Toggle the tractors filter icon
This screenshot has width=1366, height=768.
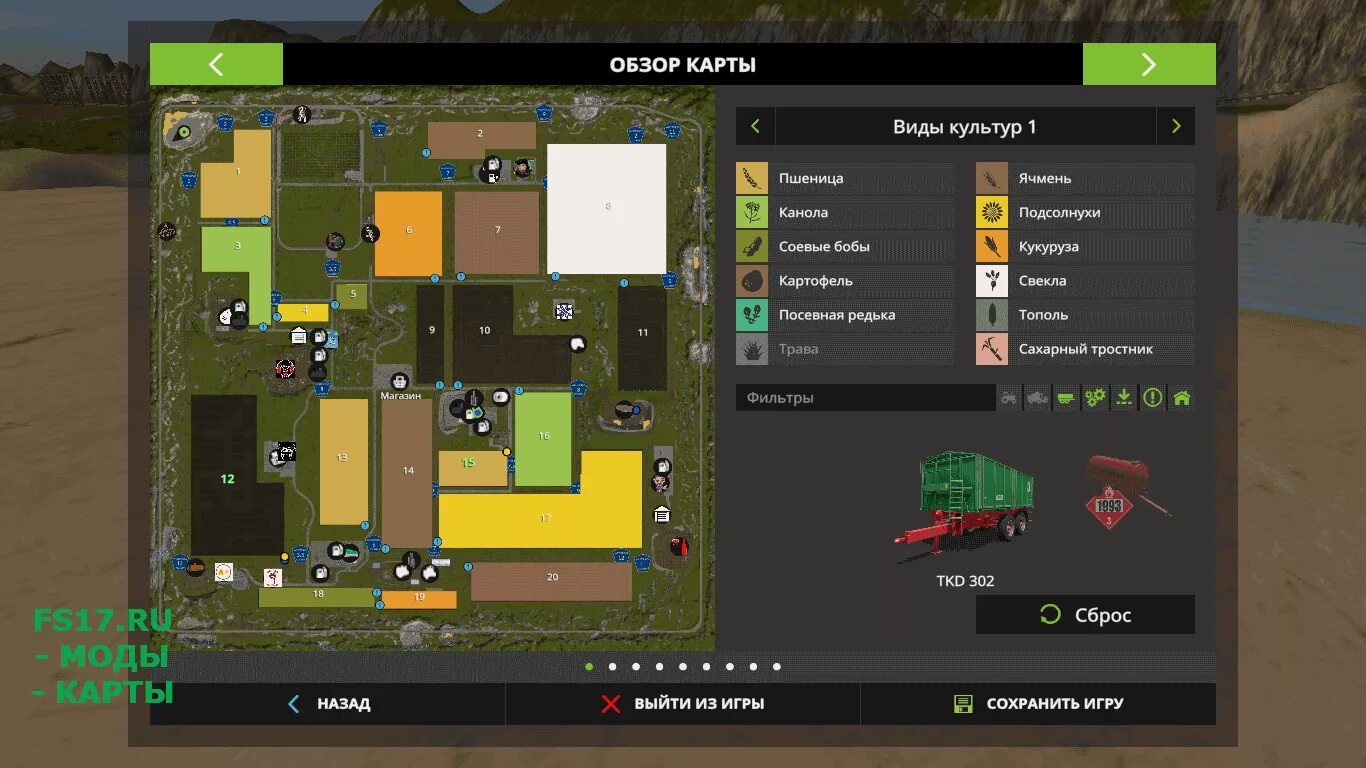1010,398
